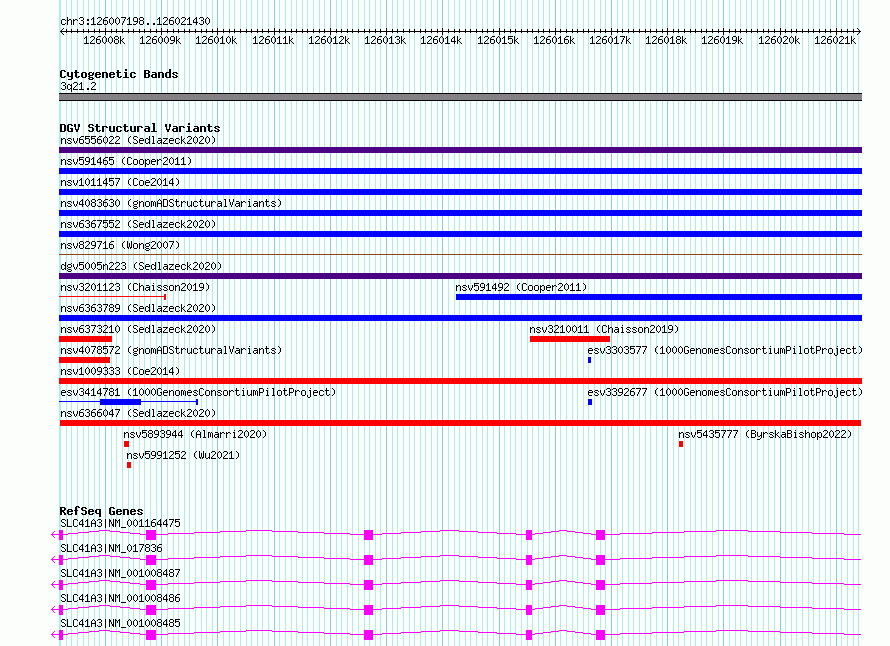Select the SLC41A3|NM_001008487 transcript label

coord(120,573)
